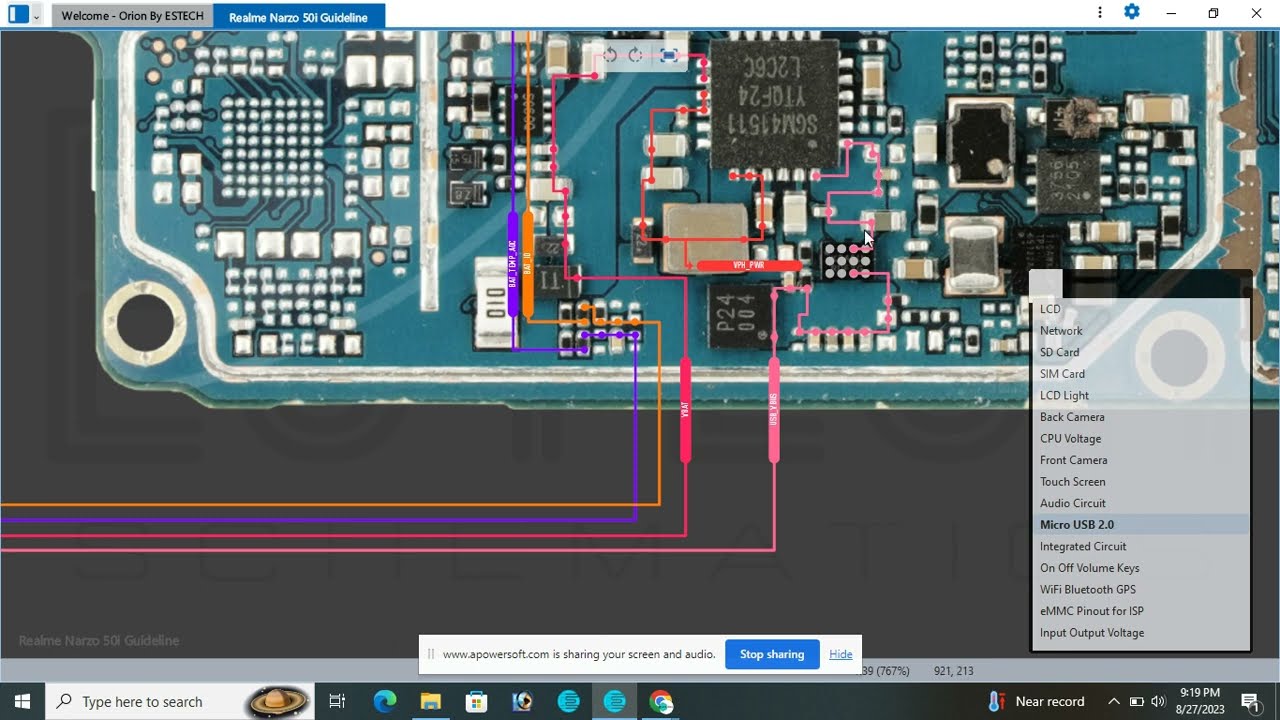Click the volume speaker tray icon
Viewport: 1280px width, 720px height.
tap(1158, 701)
